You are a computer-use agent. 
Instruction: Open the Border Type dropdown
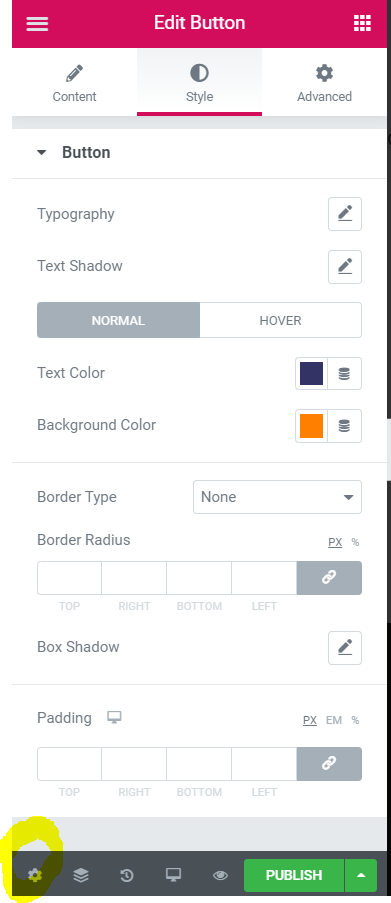(x=277, y=497)
